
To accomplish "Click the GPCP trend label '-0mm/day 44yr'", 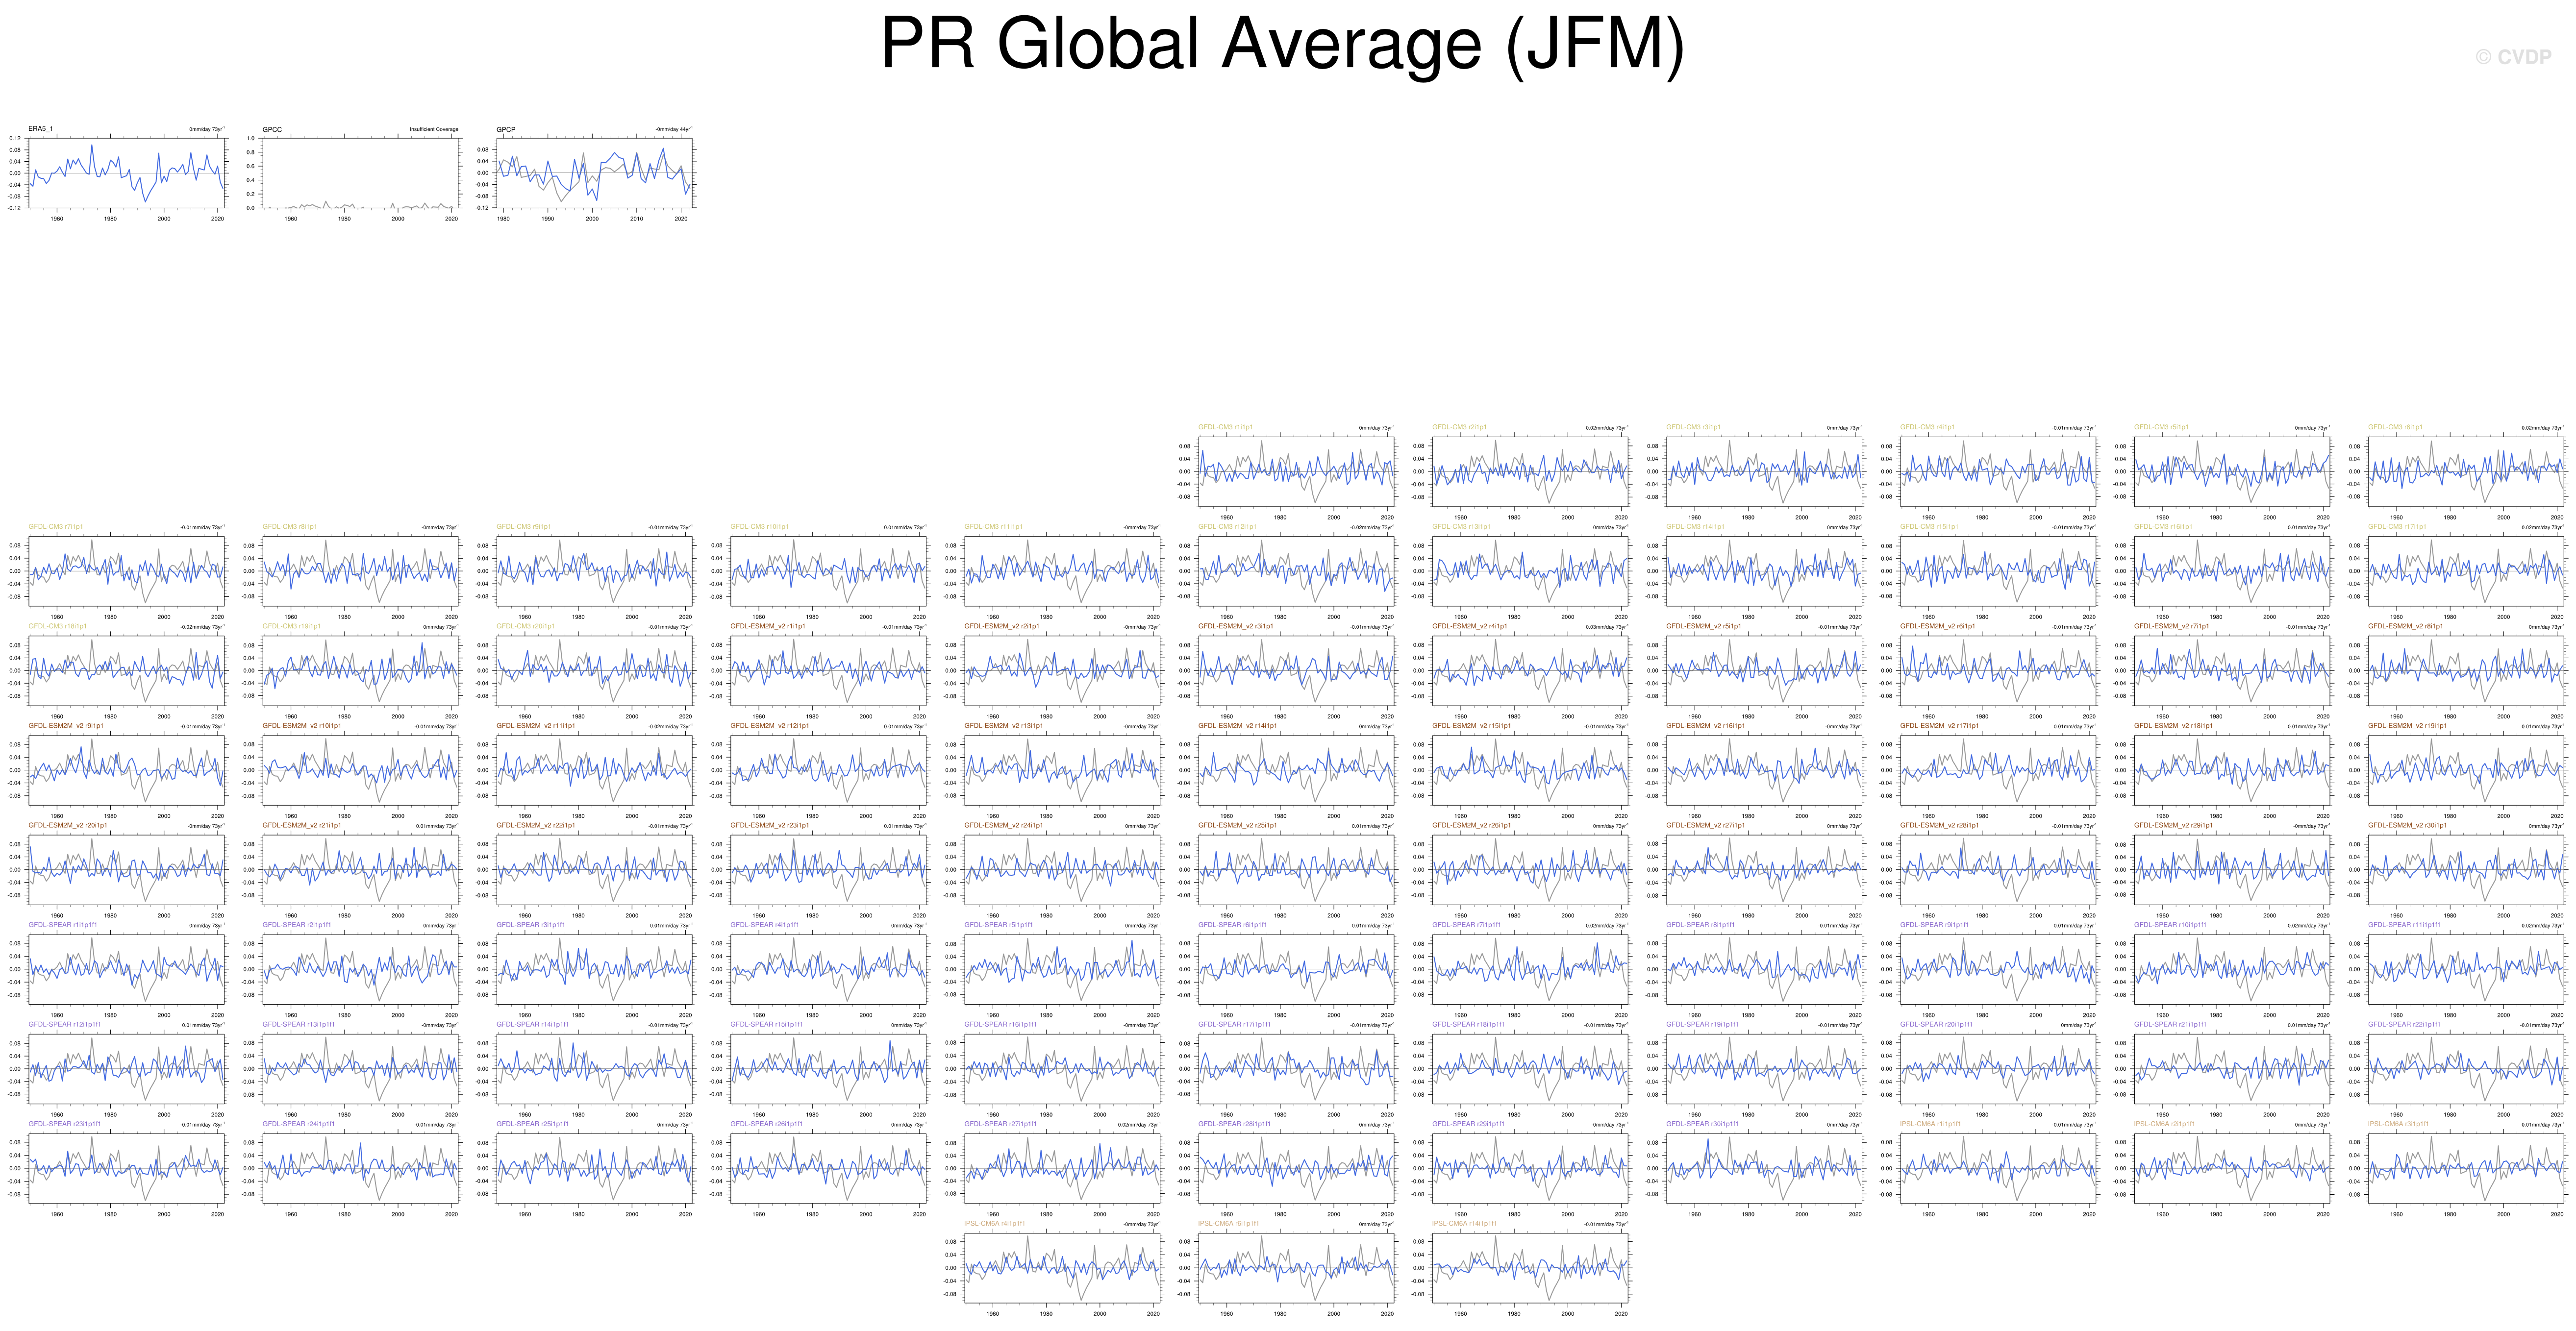I will point(673,130).
